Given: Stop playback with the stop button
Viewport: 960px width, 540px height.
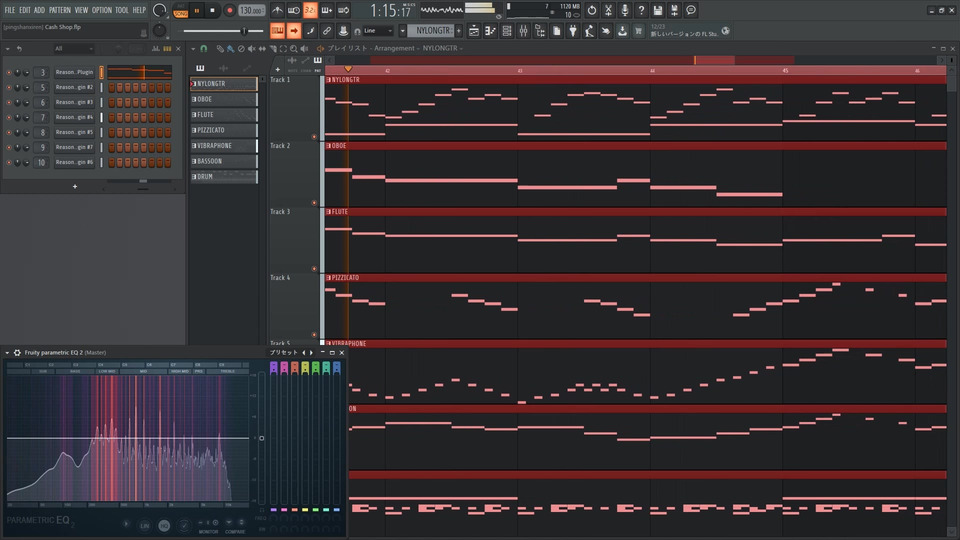Looking at the screenshot, I should [x=212, y=10].
